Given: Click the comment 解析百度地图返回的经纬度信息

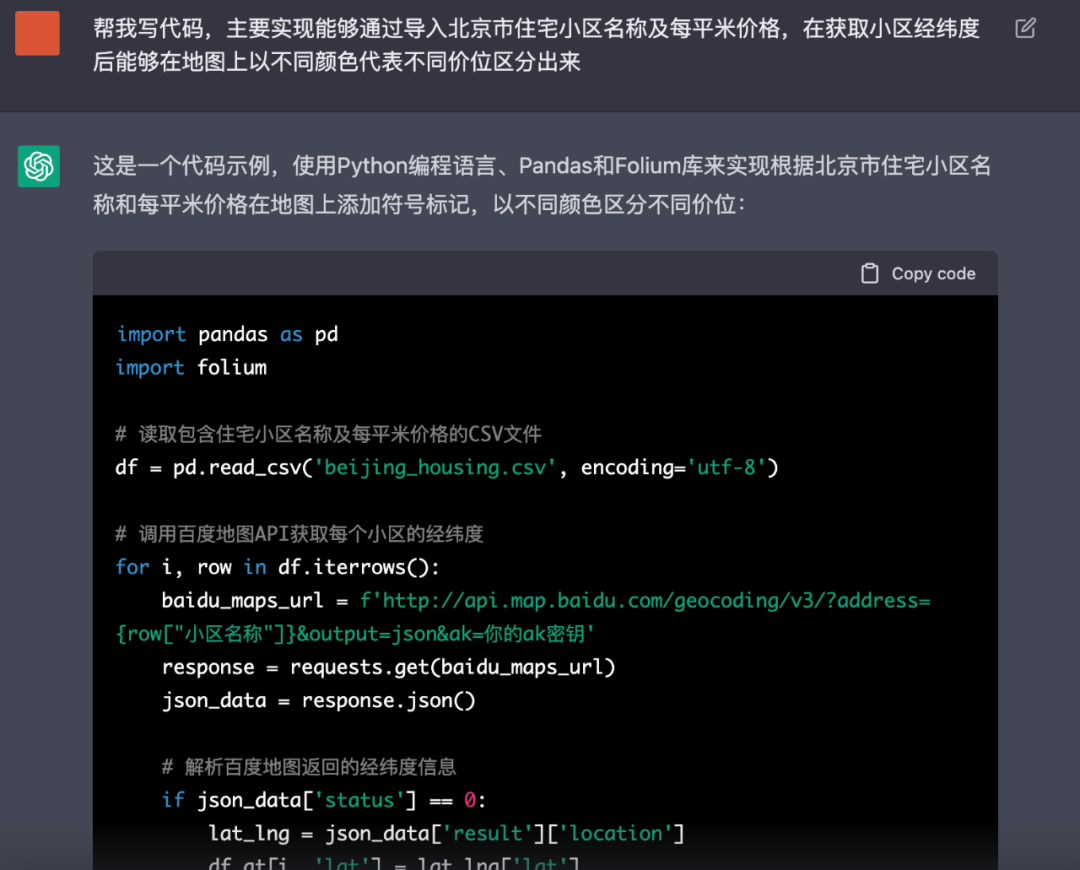Looking at the screenshot, I should 309,767.
